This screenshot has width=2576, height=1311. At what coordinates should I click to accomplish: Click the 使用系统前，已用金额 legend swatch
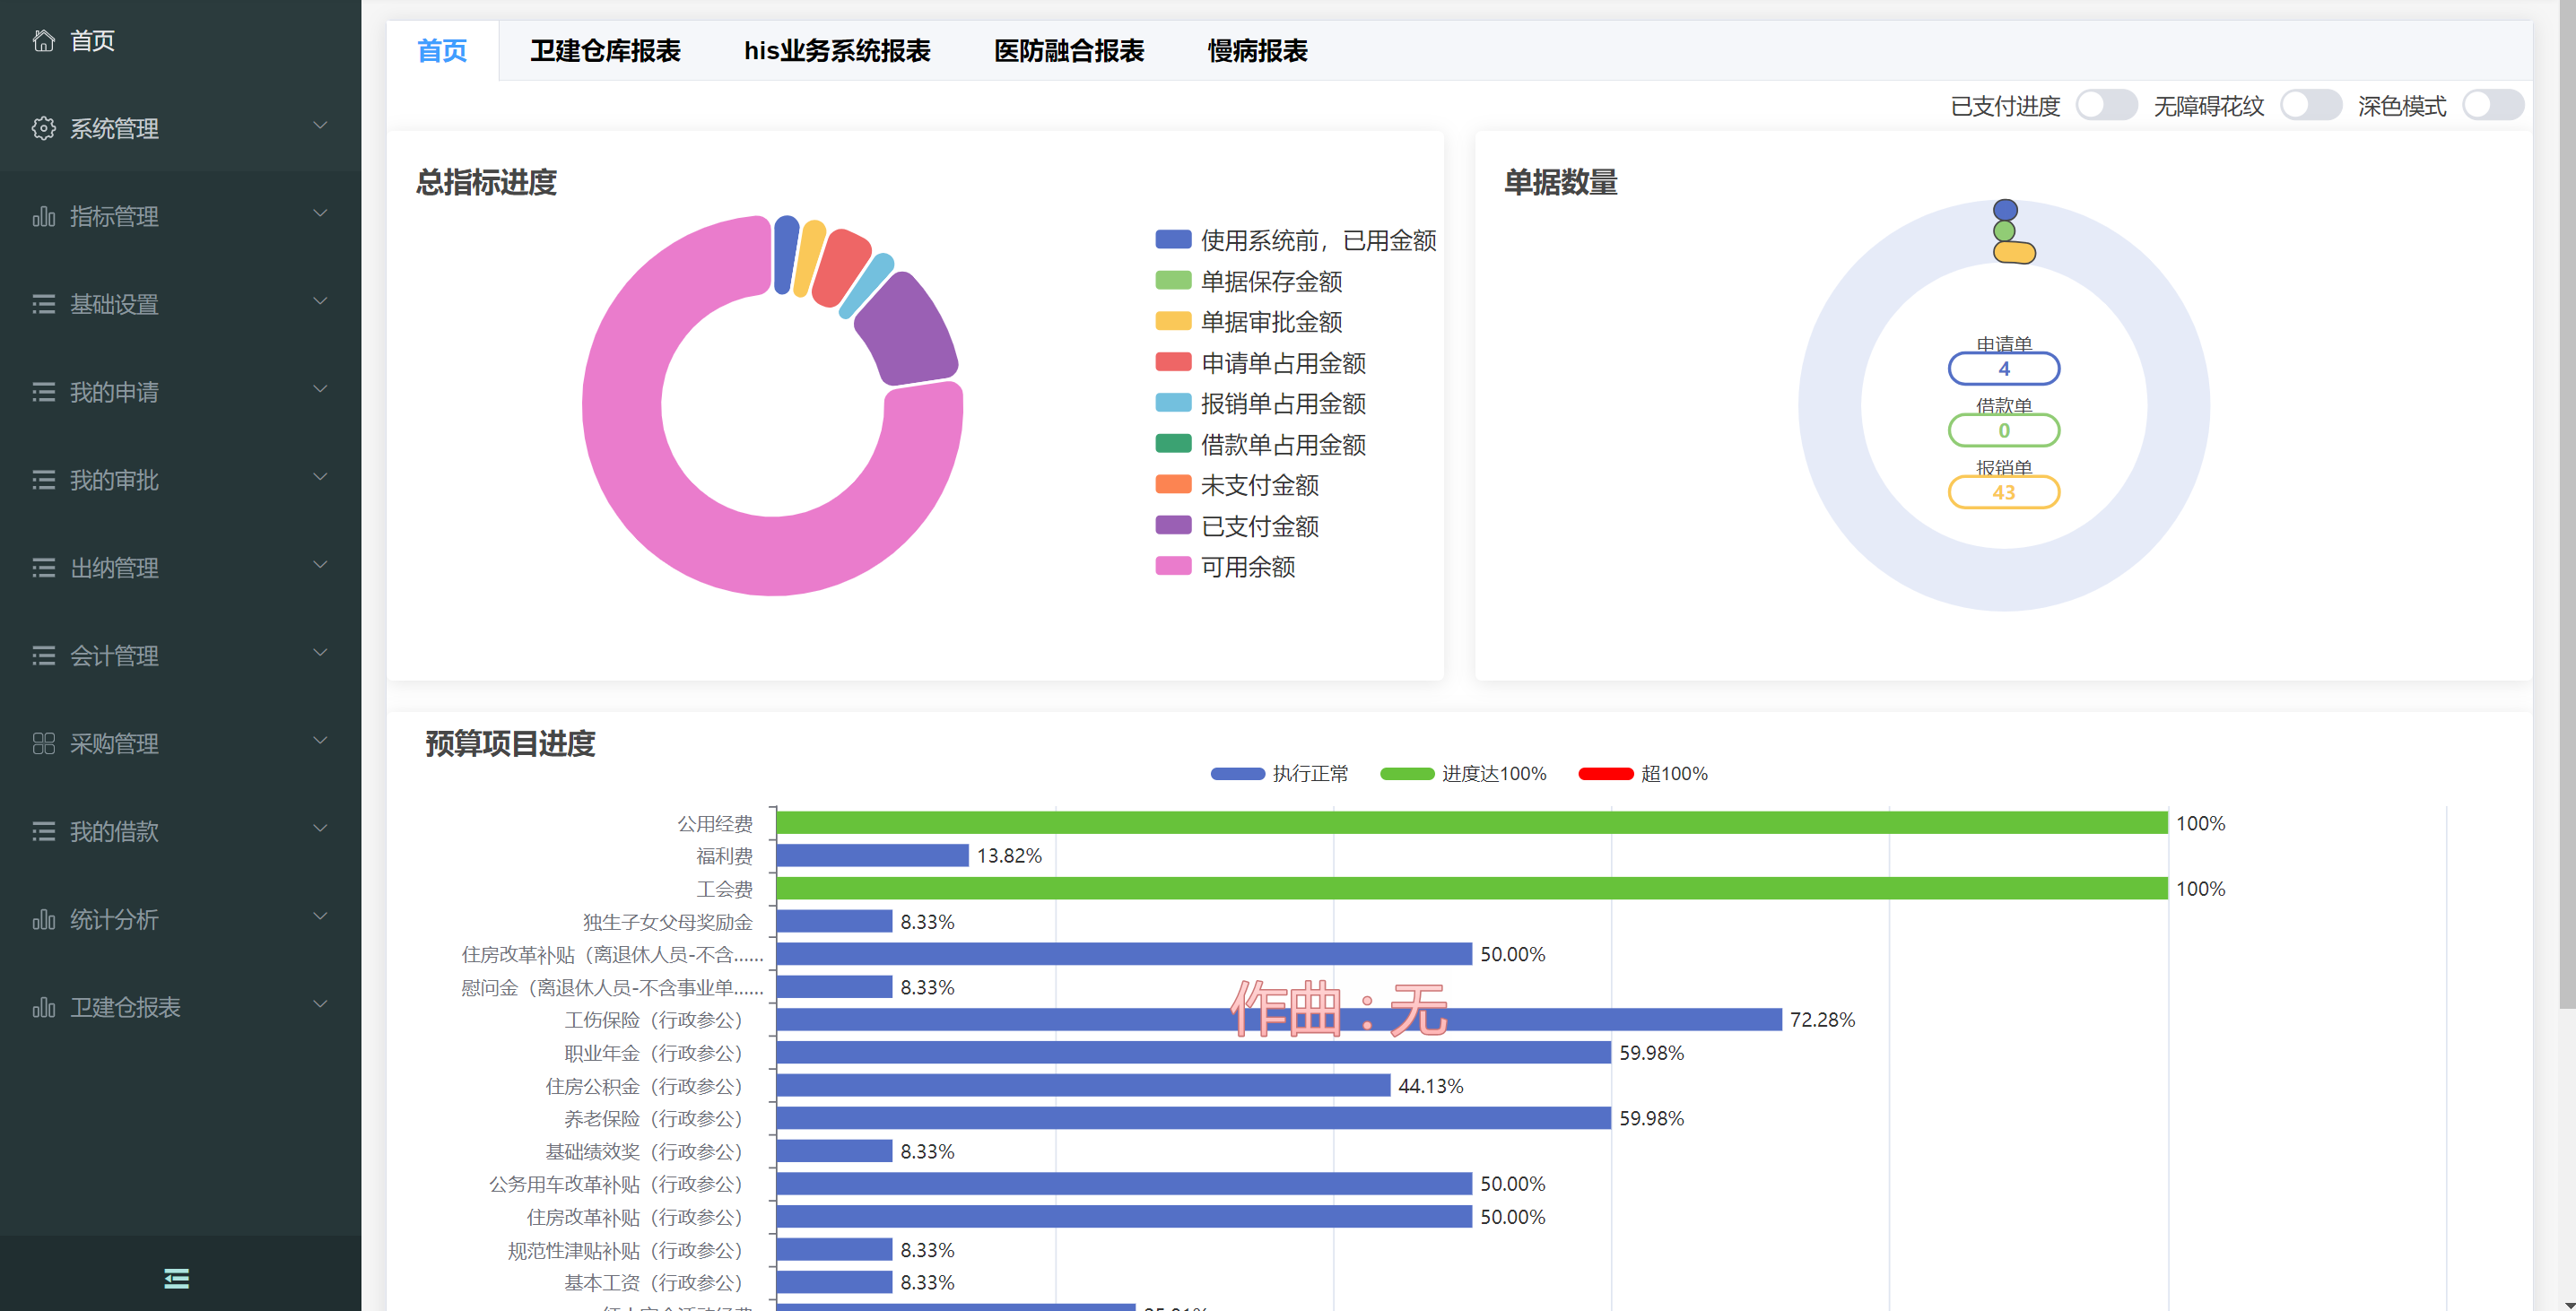click(1173, 240)
